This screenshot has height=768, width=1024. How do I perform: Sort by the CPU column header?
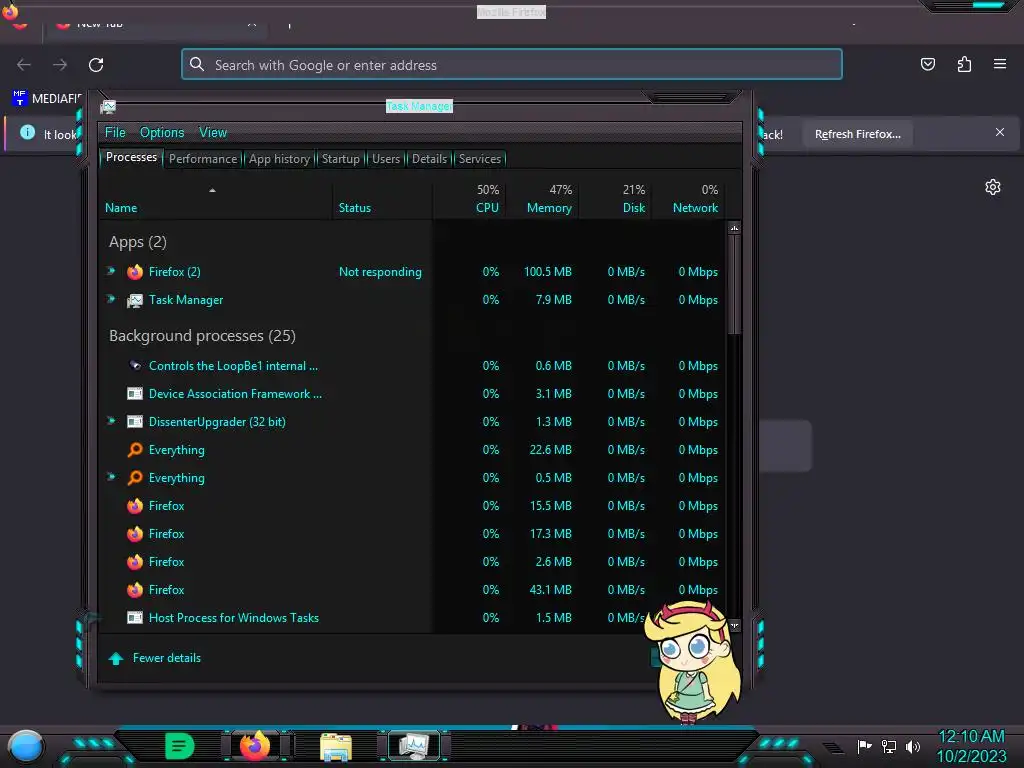tap(470, 199)
